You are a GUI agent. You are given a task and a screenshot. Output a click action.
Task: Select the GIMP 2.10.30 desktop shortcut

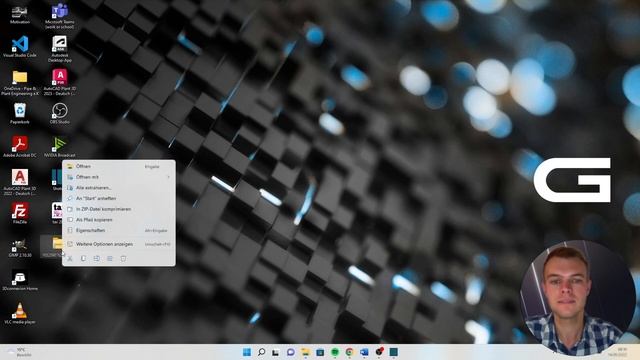20,247
